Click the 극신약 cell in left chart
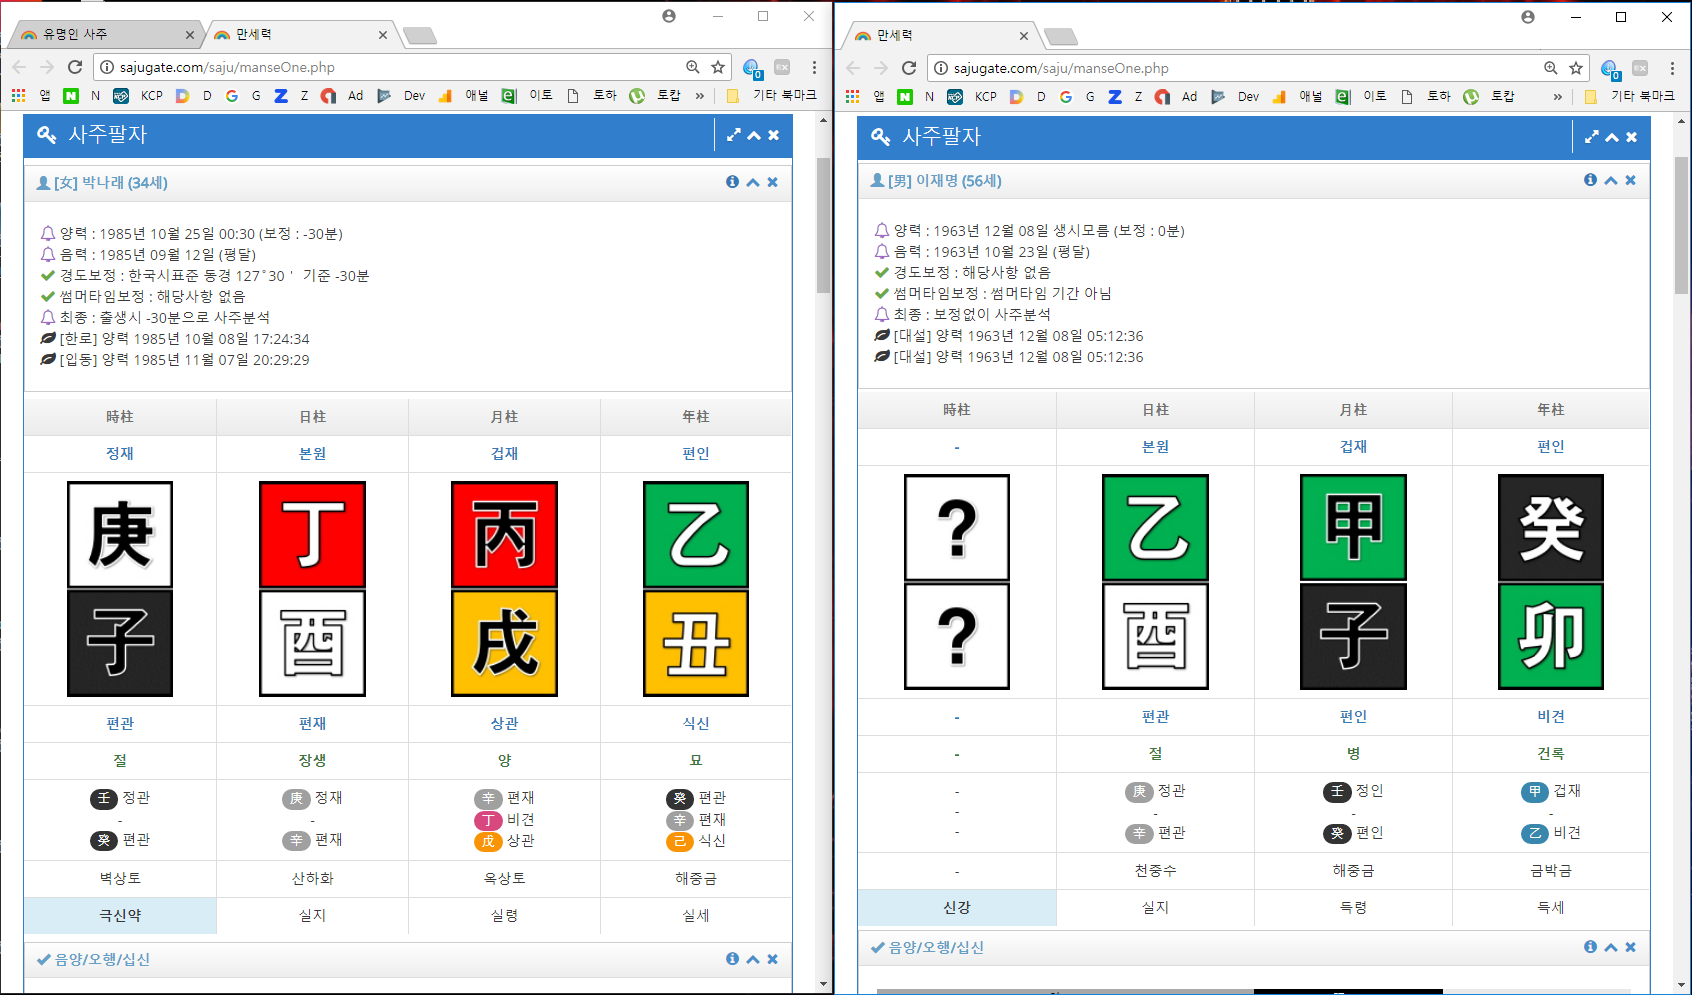 point(120,915)
